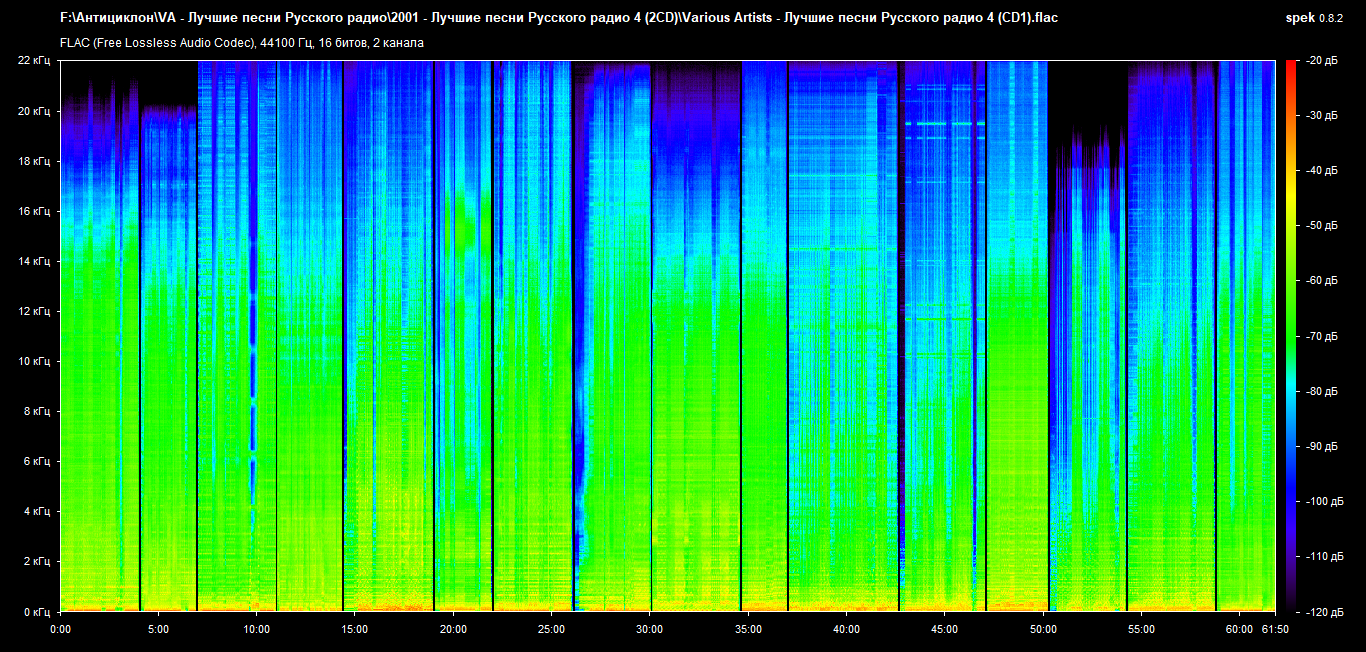
Task: Click the -80 дБ scale label
Action: tap(1321, 391)
